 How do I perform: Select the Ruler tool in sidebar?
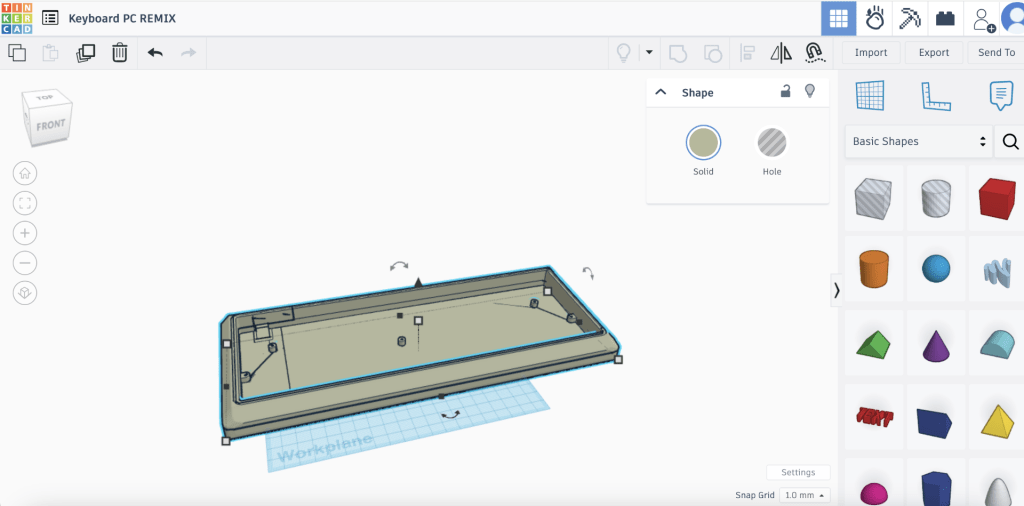pyautogui.click(x=935, y=96)
